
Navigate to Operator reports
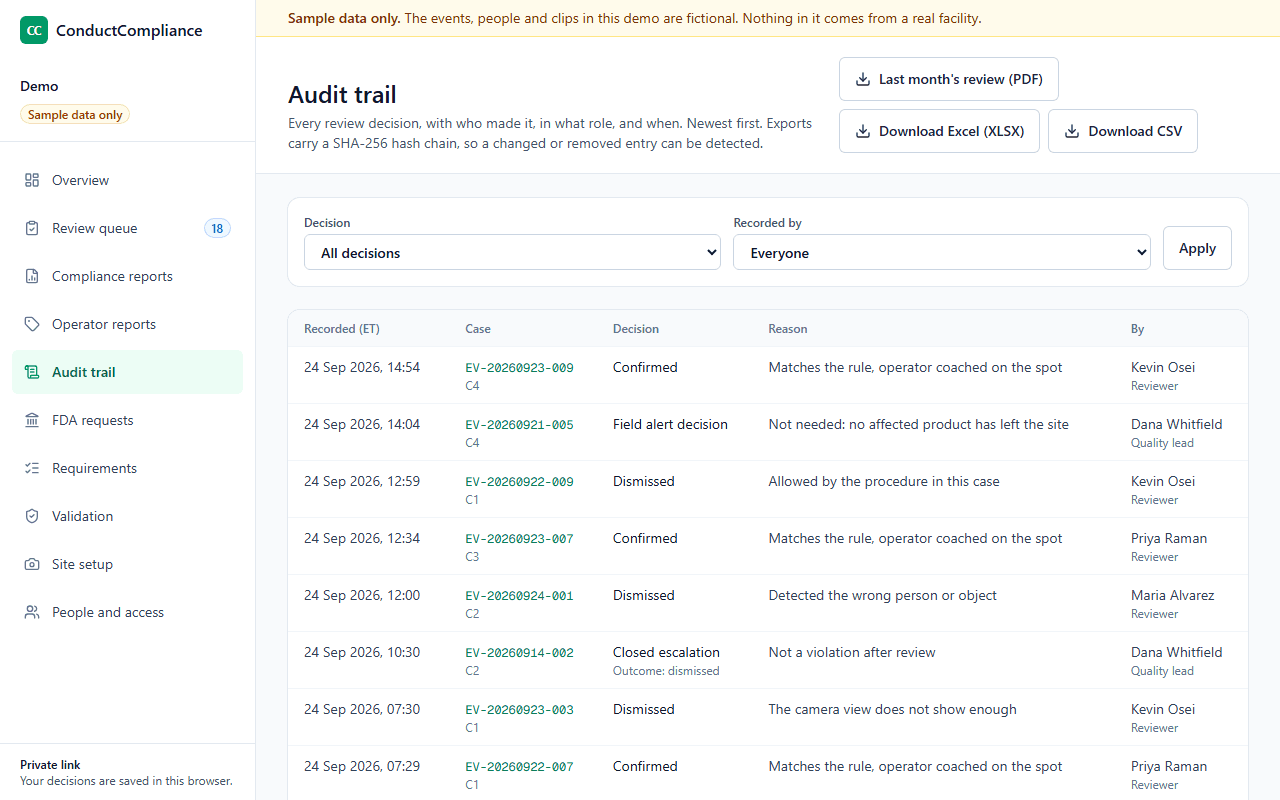tap(127, 324)
